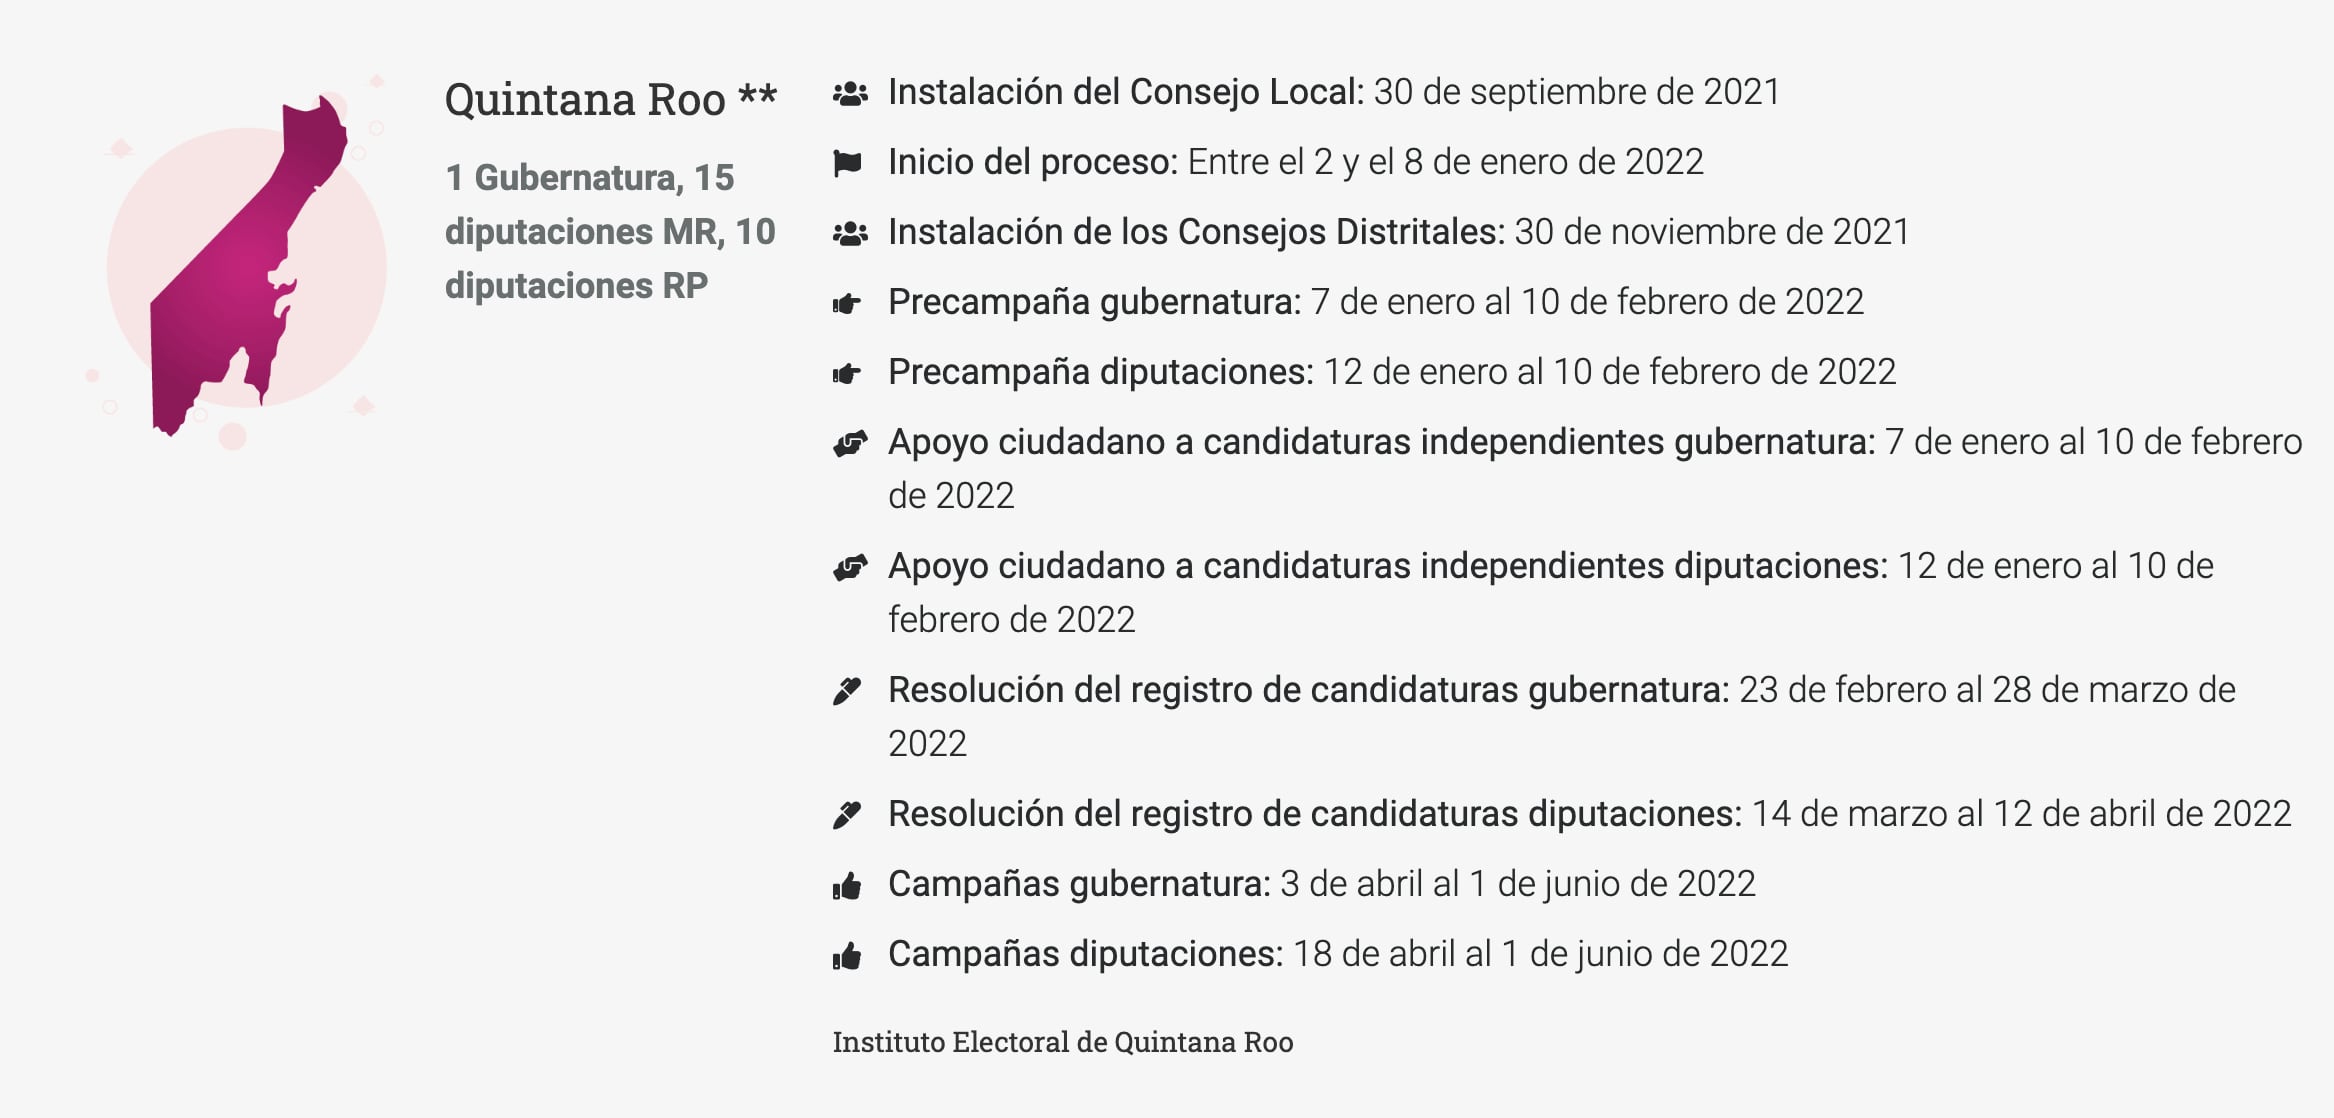Viewport: 2334px width, 1118px height.
Task: Click the thumbs-up icon beside Campañas gubernatura
Action: [x=847, y=886]
